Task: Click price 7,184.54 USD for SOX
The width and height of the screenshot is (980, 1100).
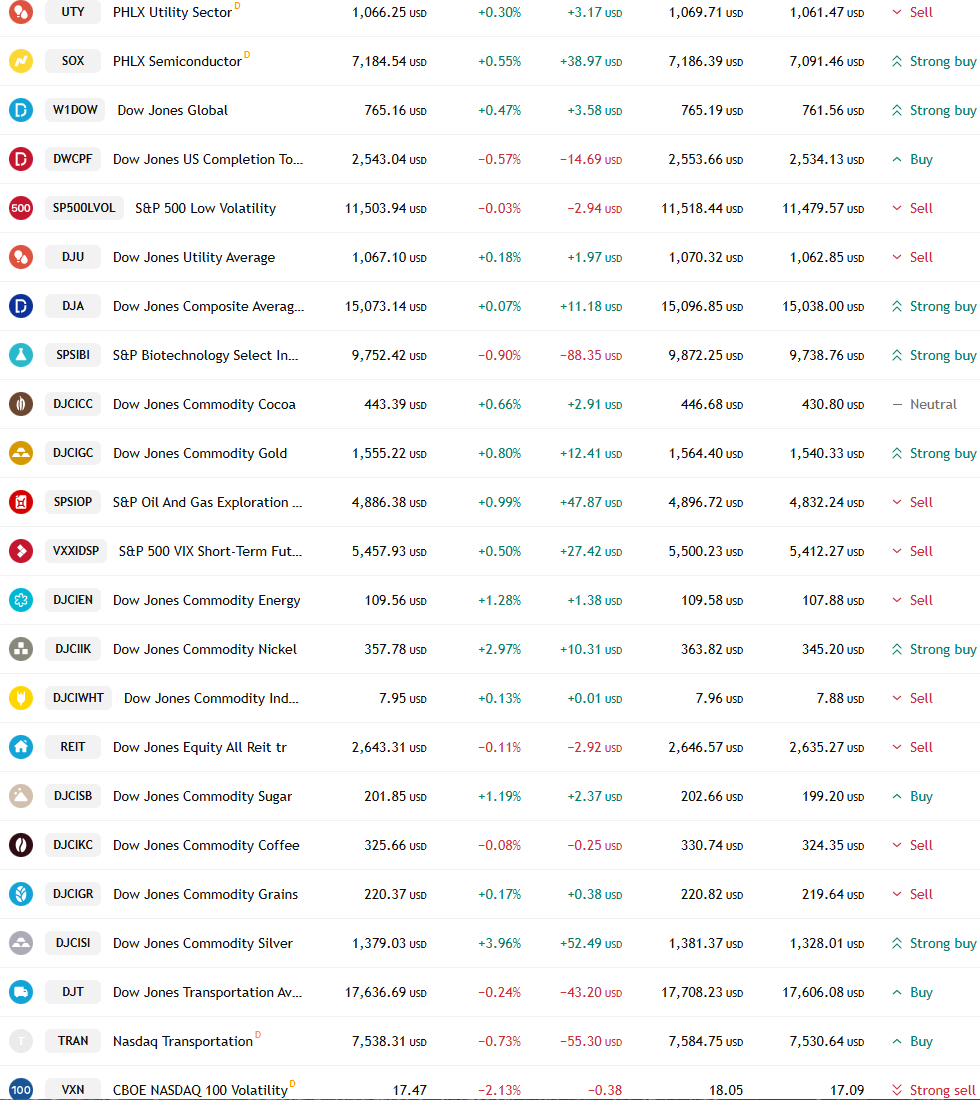Action: tap(389, 62)
